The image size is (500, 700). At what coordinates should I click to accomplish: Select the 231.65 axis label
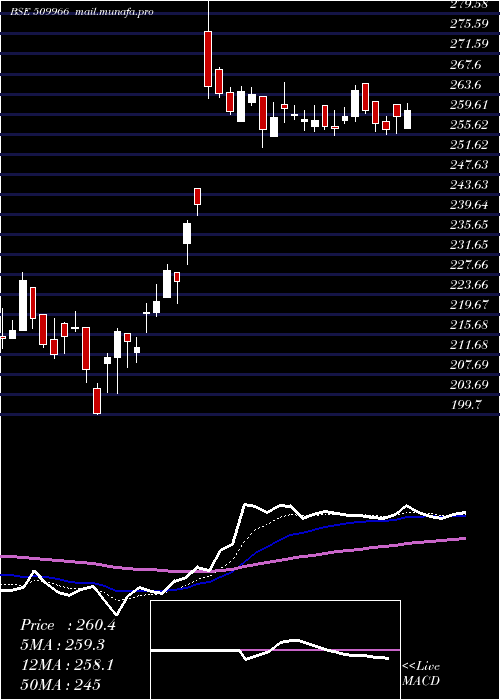[x=469, y=244]
